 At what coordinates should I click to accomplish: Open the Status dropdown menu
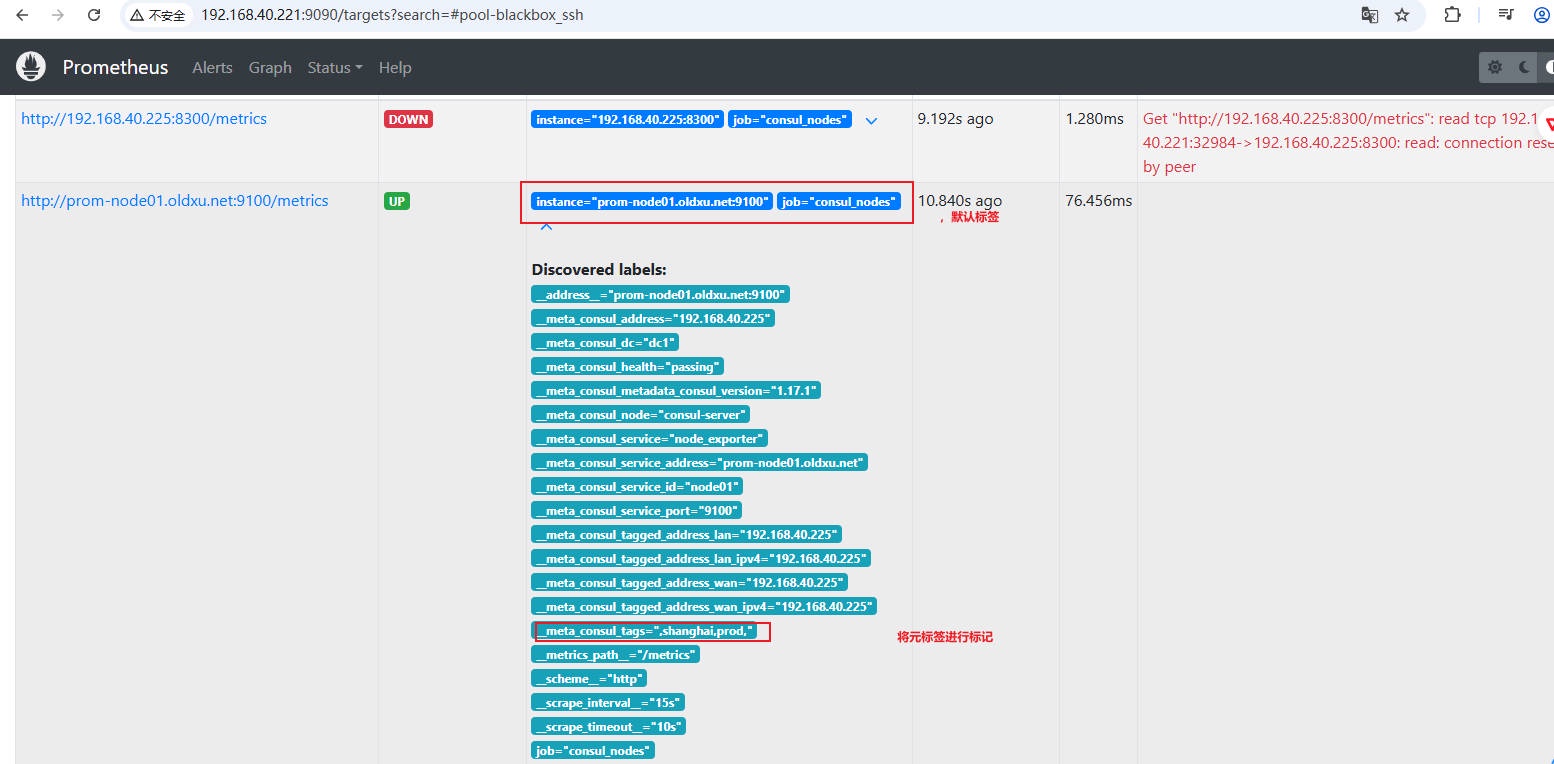335,67
